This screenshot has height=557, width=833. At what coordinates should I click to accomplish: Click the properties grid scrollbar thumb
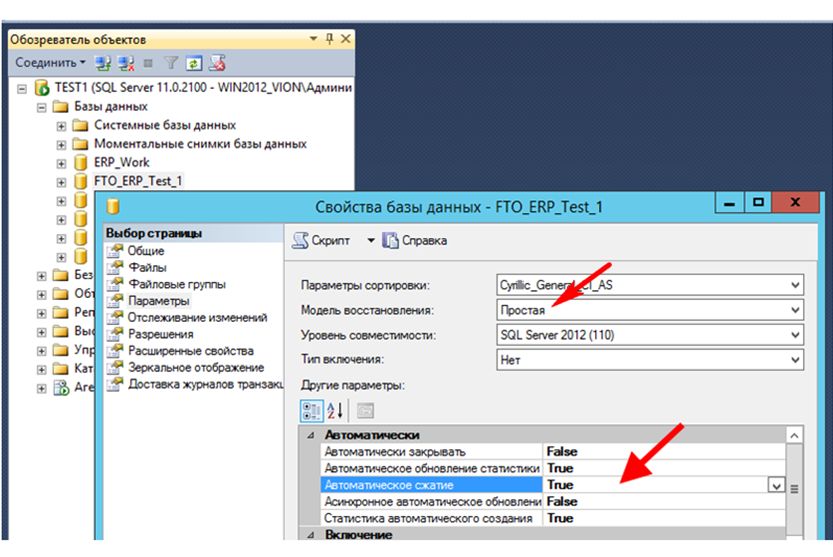[x=794, y=489]
